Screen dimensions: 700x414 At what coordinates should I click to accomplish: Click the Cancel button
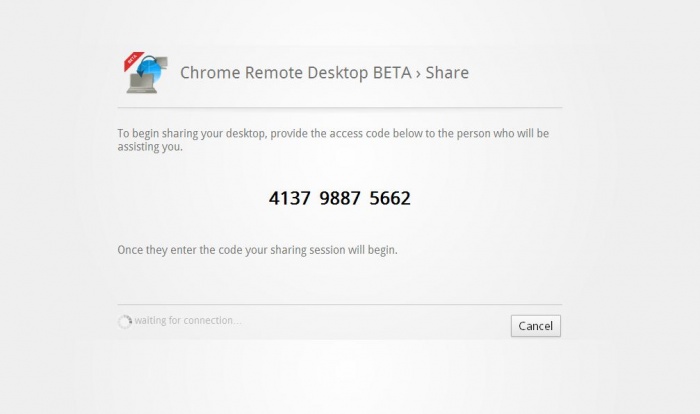[536, 326]
